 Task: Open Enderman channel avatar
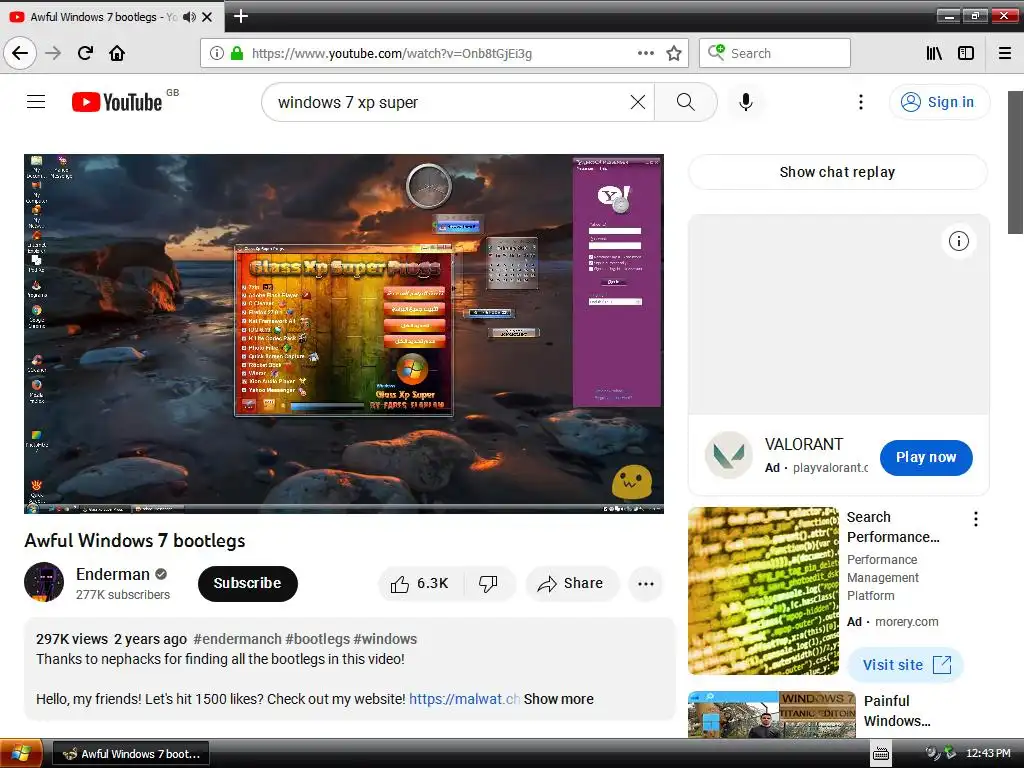pos(44,583)
